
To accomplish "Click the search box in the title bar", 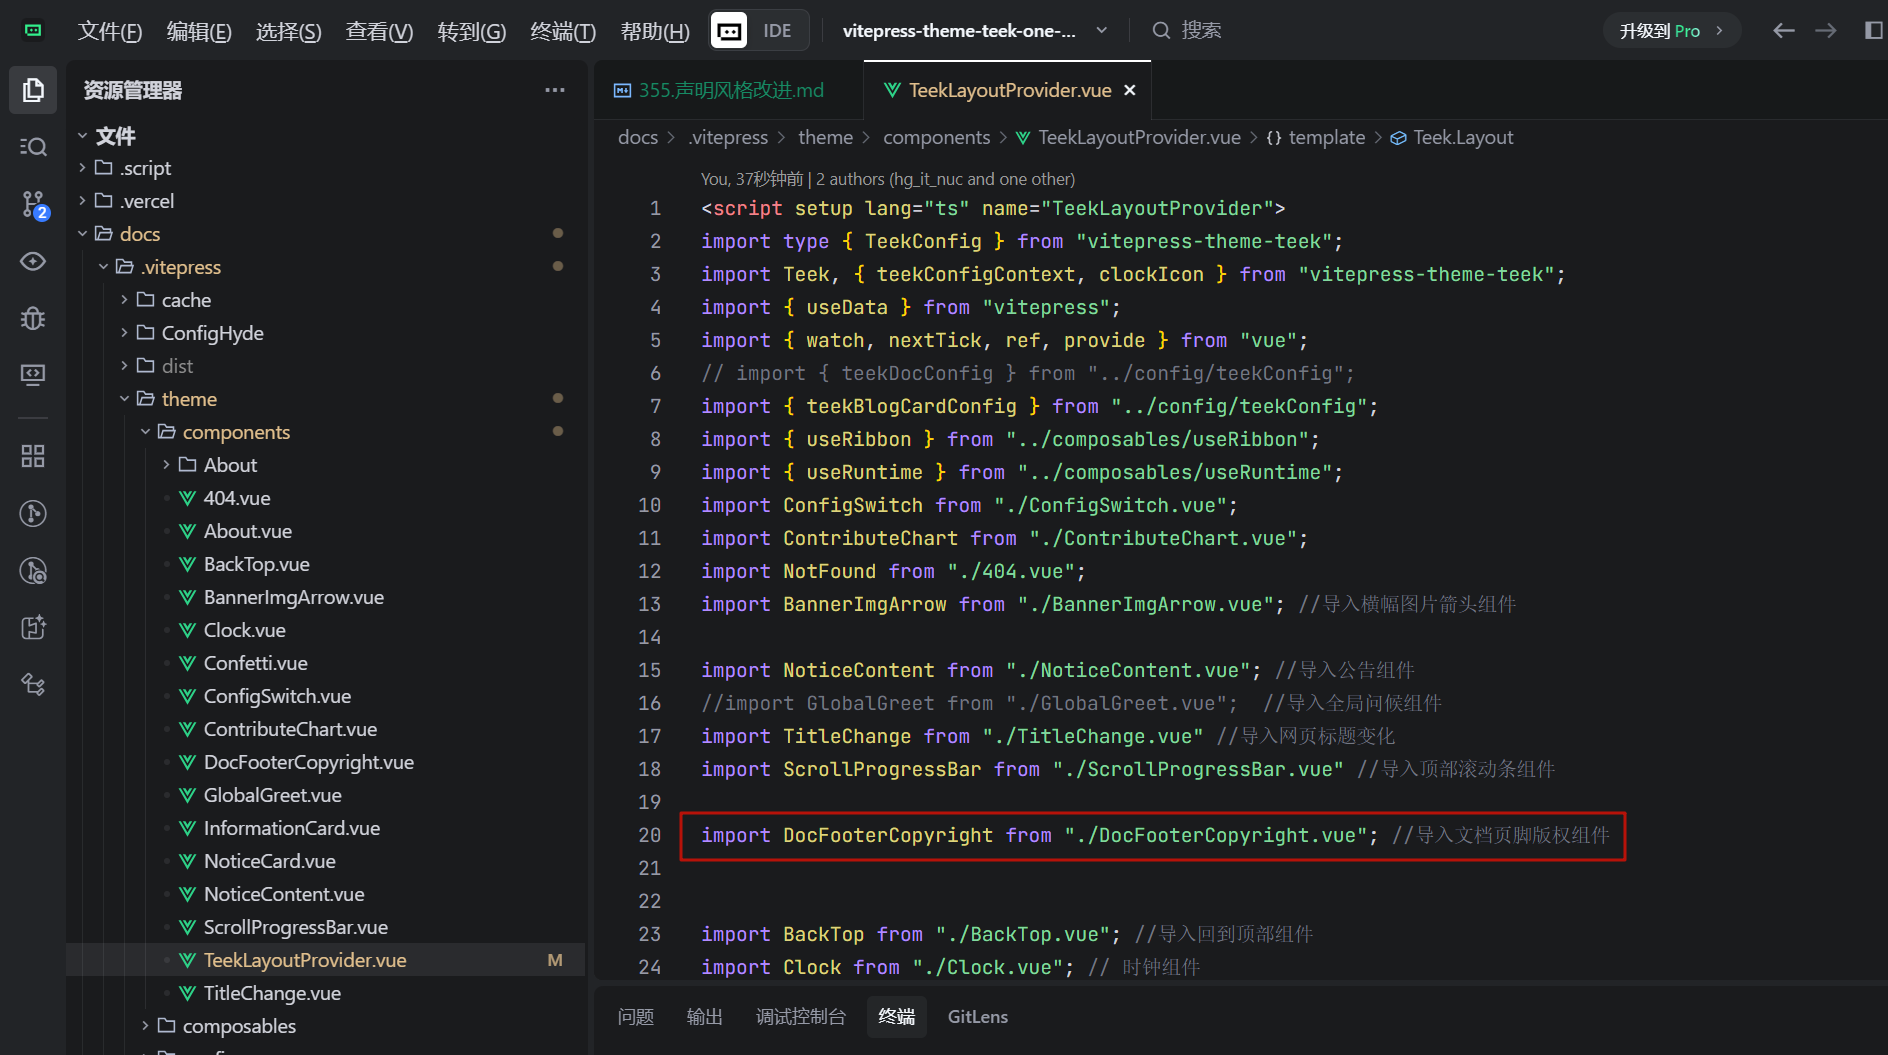I will point(1187,31).
